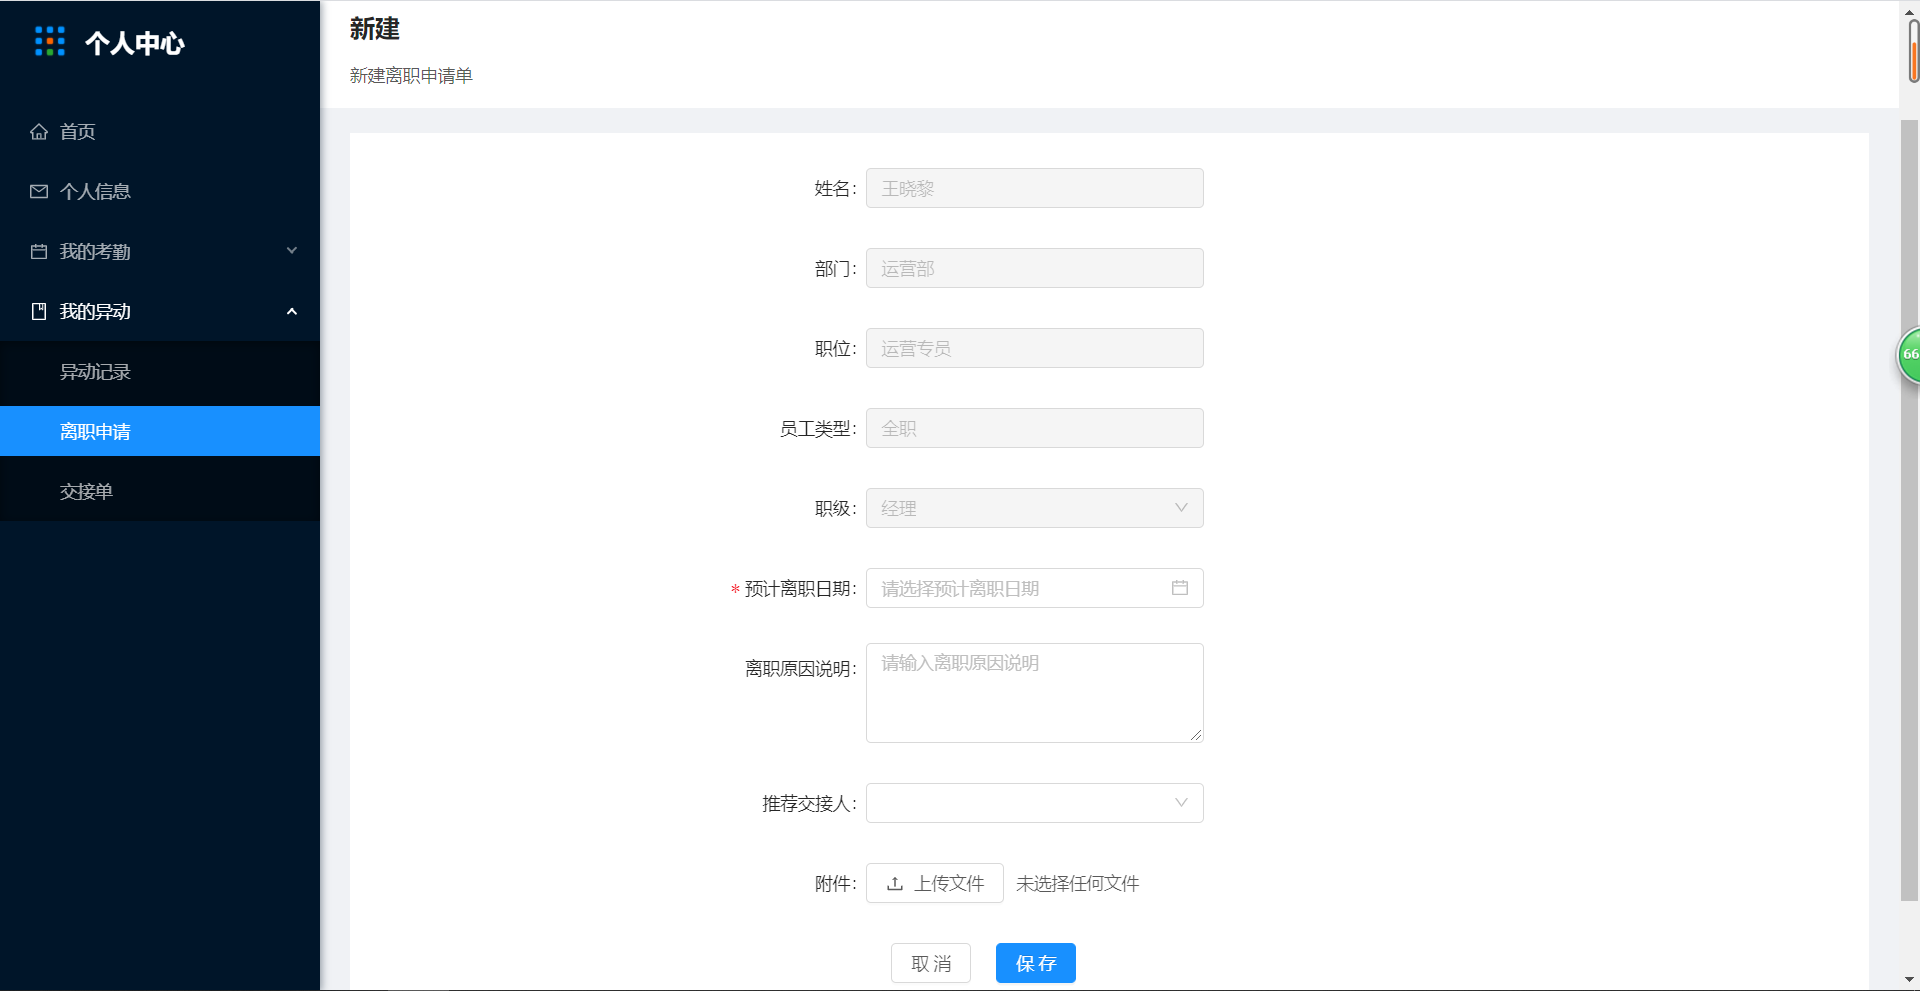Focus the 离职原因说明 textarea
This screenshot has height=991, width=1920.
(1034, 693)
